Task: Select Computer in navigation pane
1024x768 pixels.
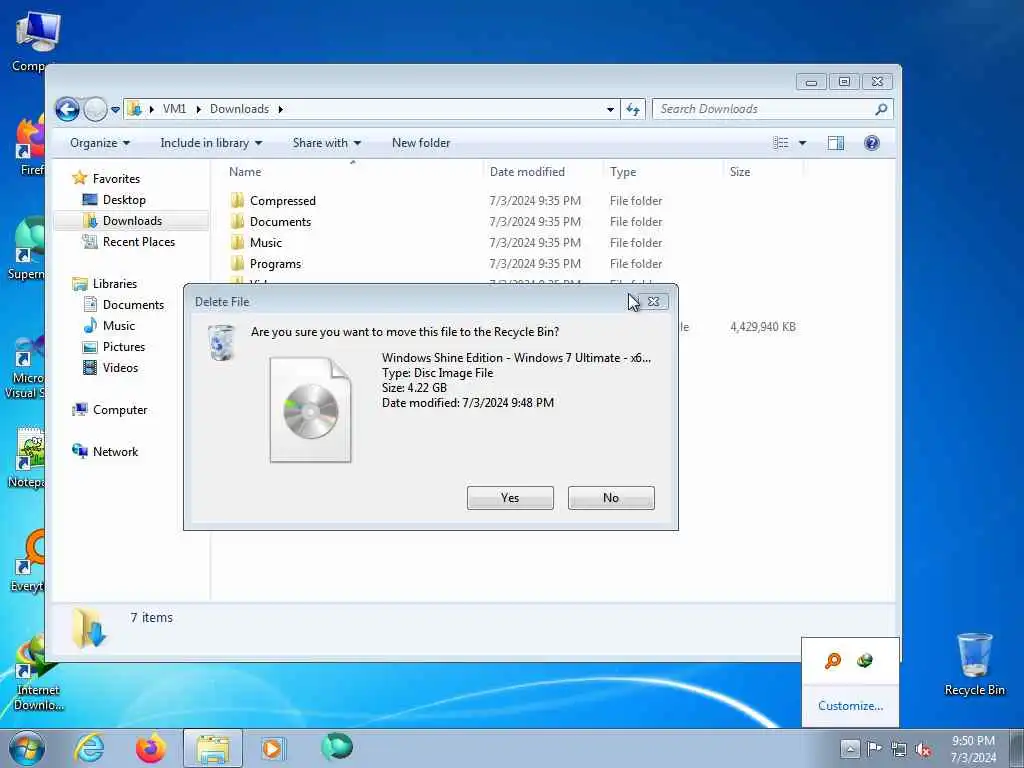Action: (x=120, y=409)
